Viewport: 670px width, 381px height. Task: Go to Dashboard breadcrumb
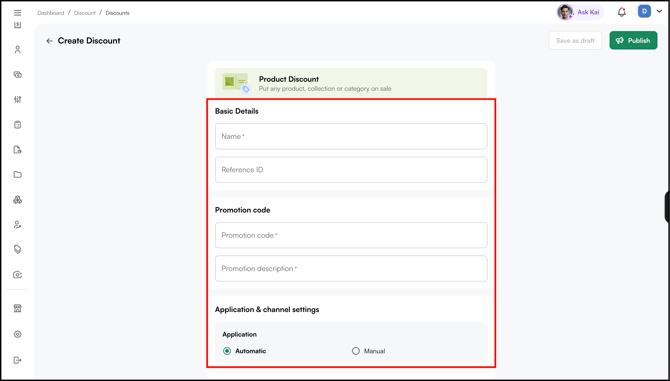pyautogui.click(x=50, y=13)
